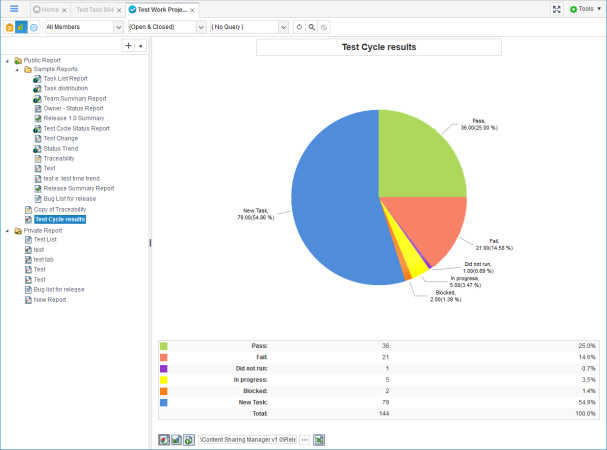The height and width of the screenshot is (450, 607).
Task: Open Status Trend report
Action: [x=60, y=149]
